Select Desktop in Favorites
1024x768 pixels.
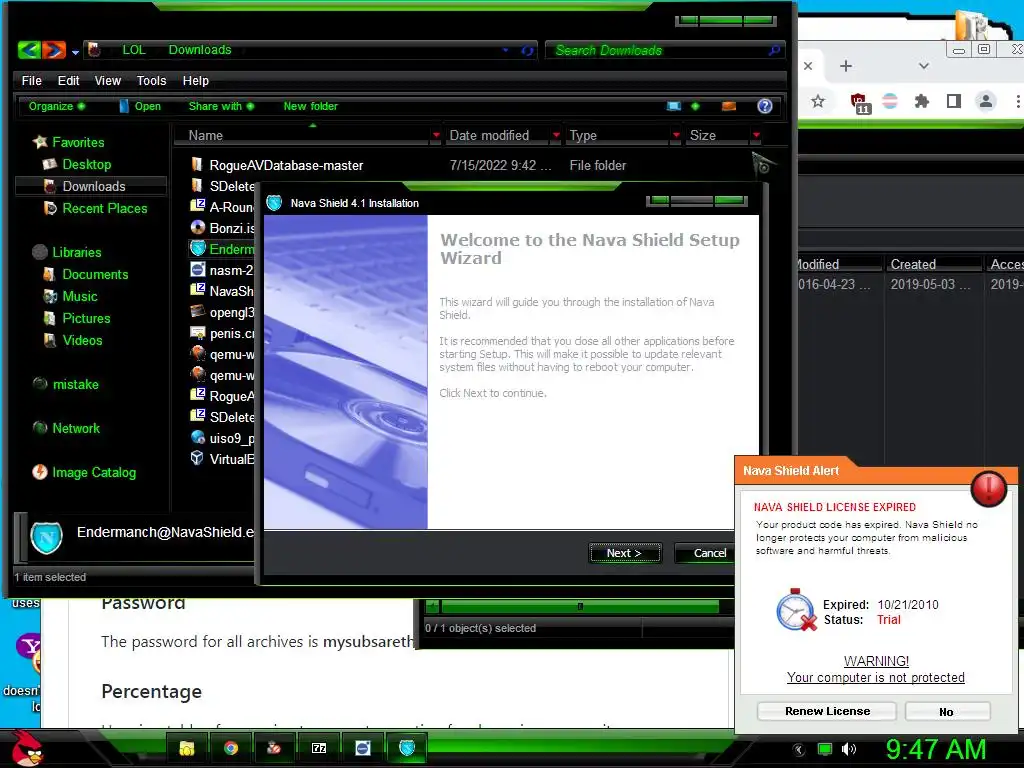(x=86, y=164)
